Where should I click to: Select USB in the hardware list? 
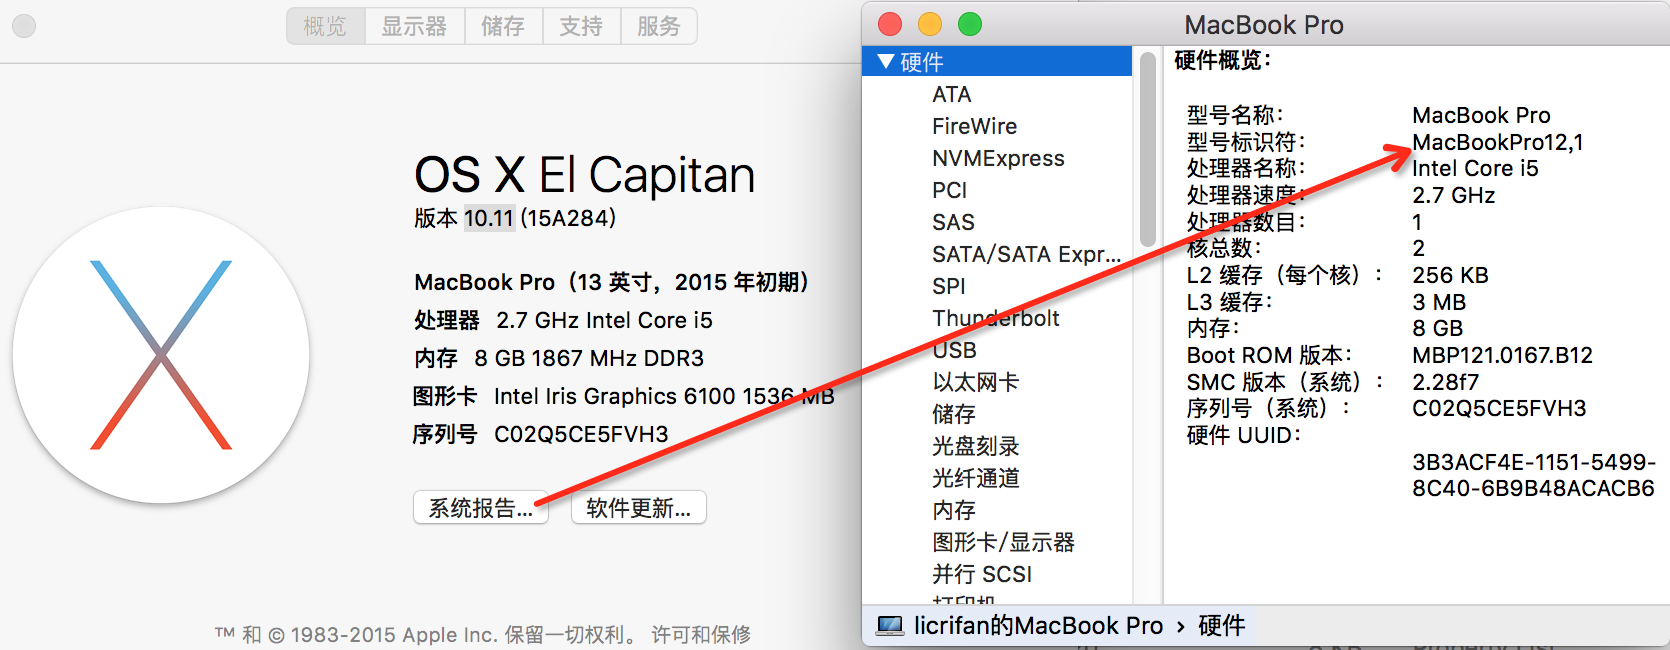point(954,350)
